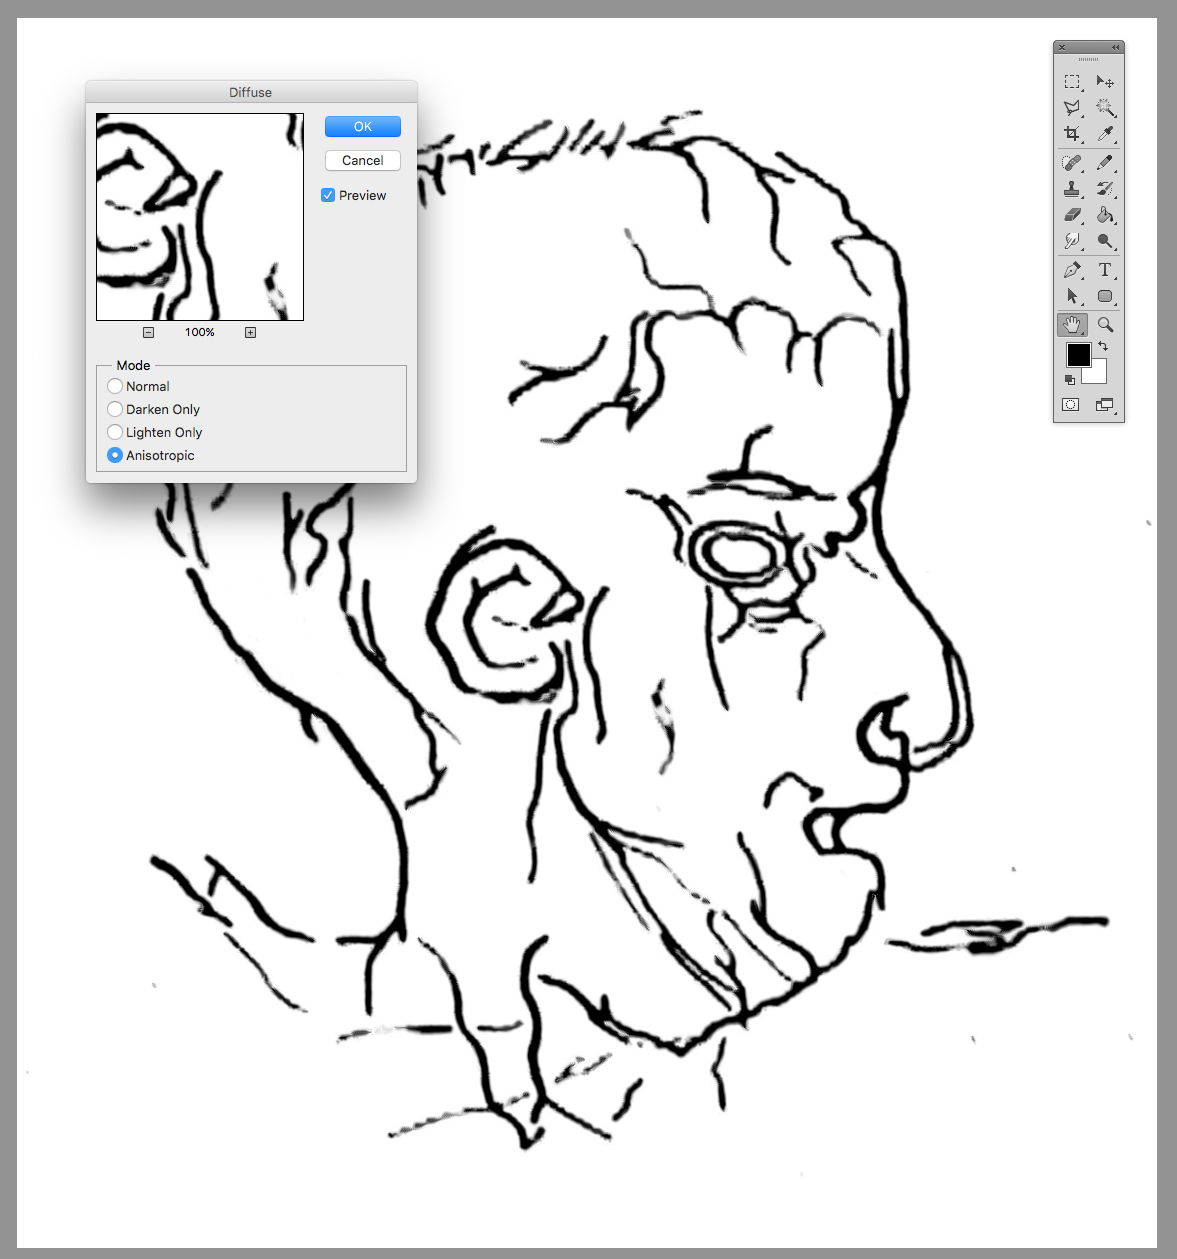Swap foreground and background colors

(x=1103, y=346)
